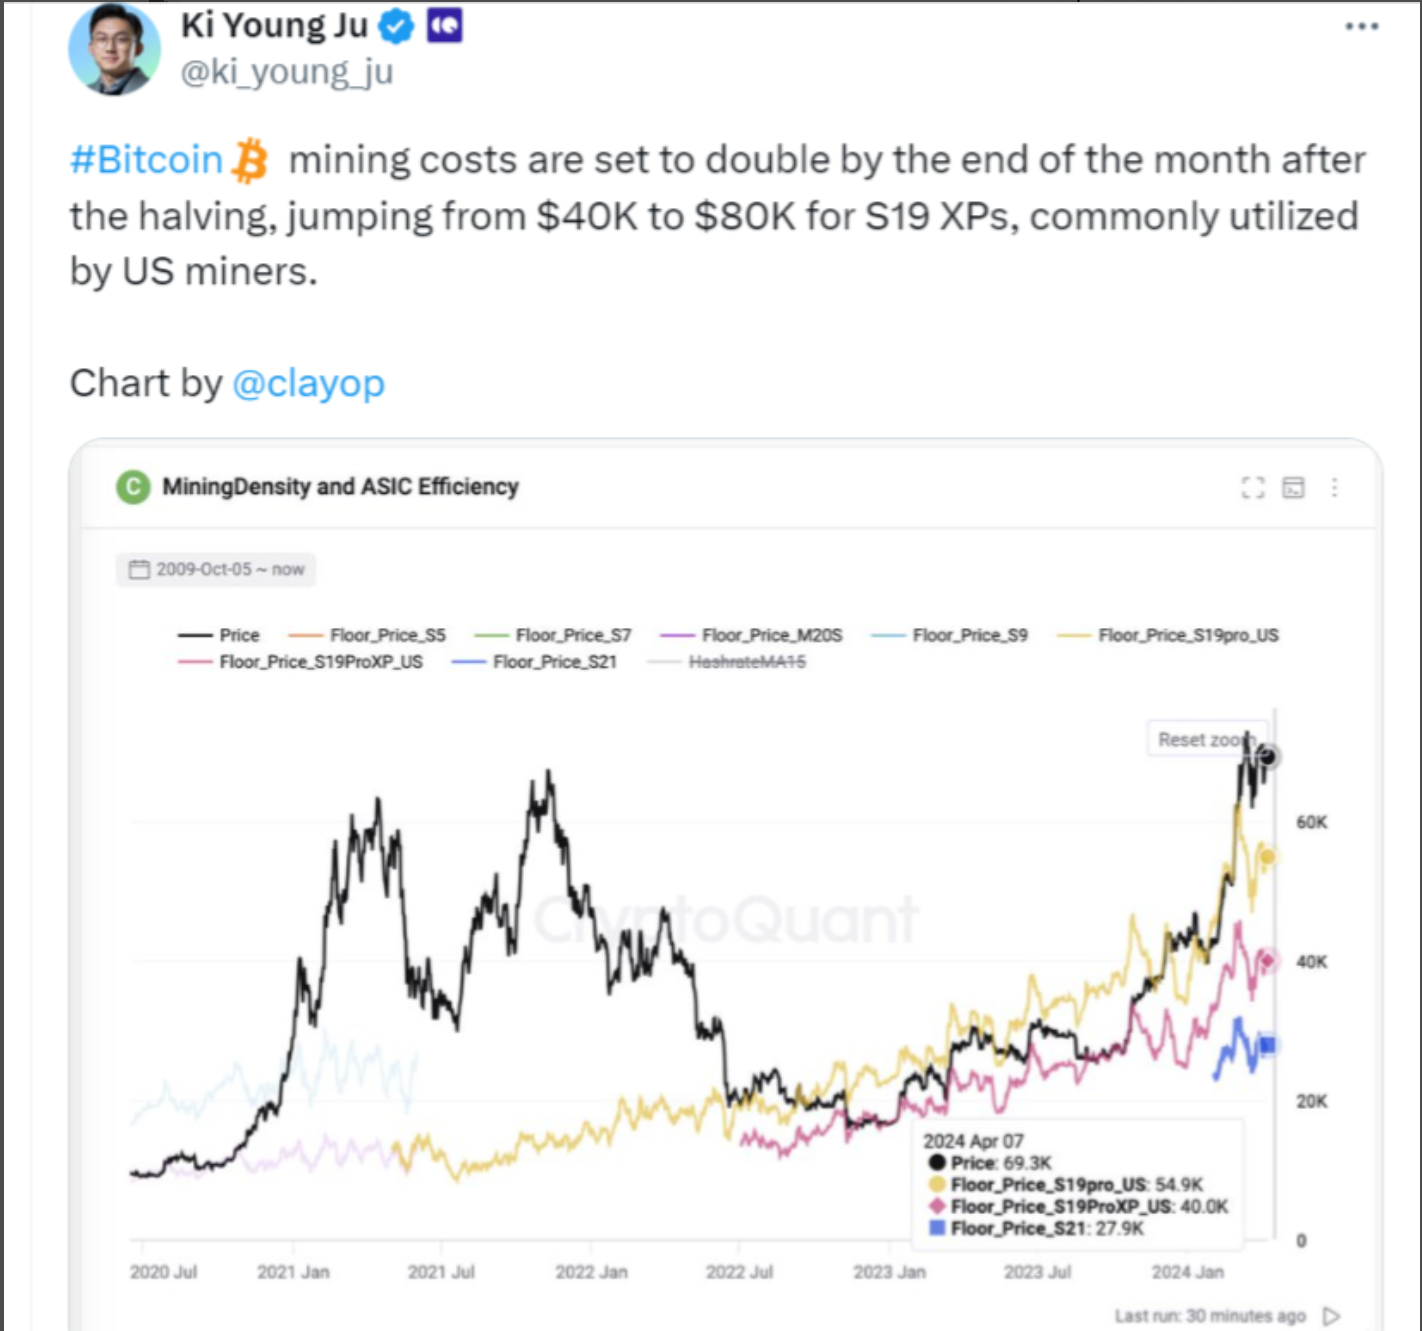Click the yellow S19pro_US color swatch in the tooltip

937,1184
